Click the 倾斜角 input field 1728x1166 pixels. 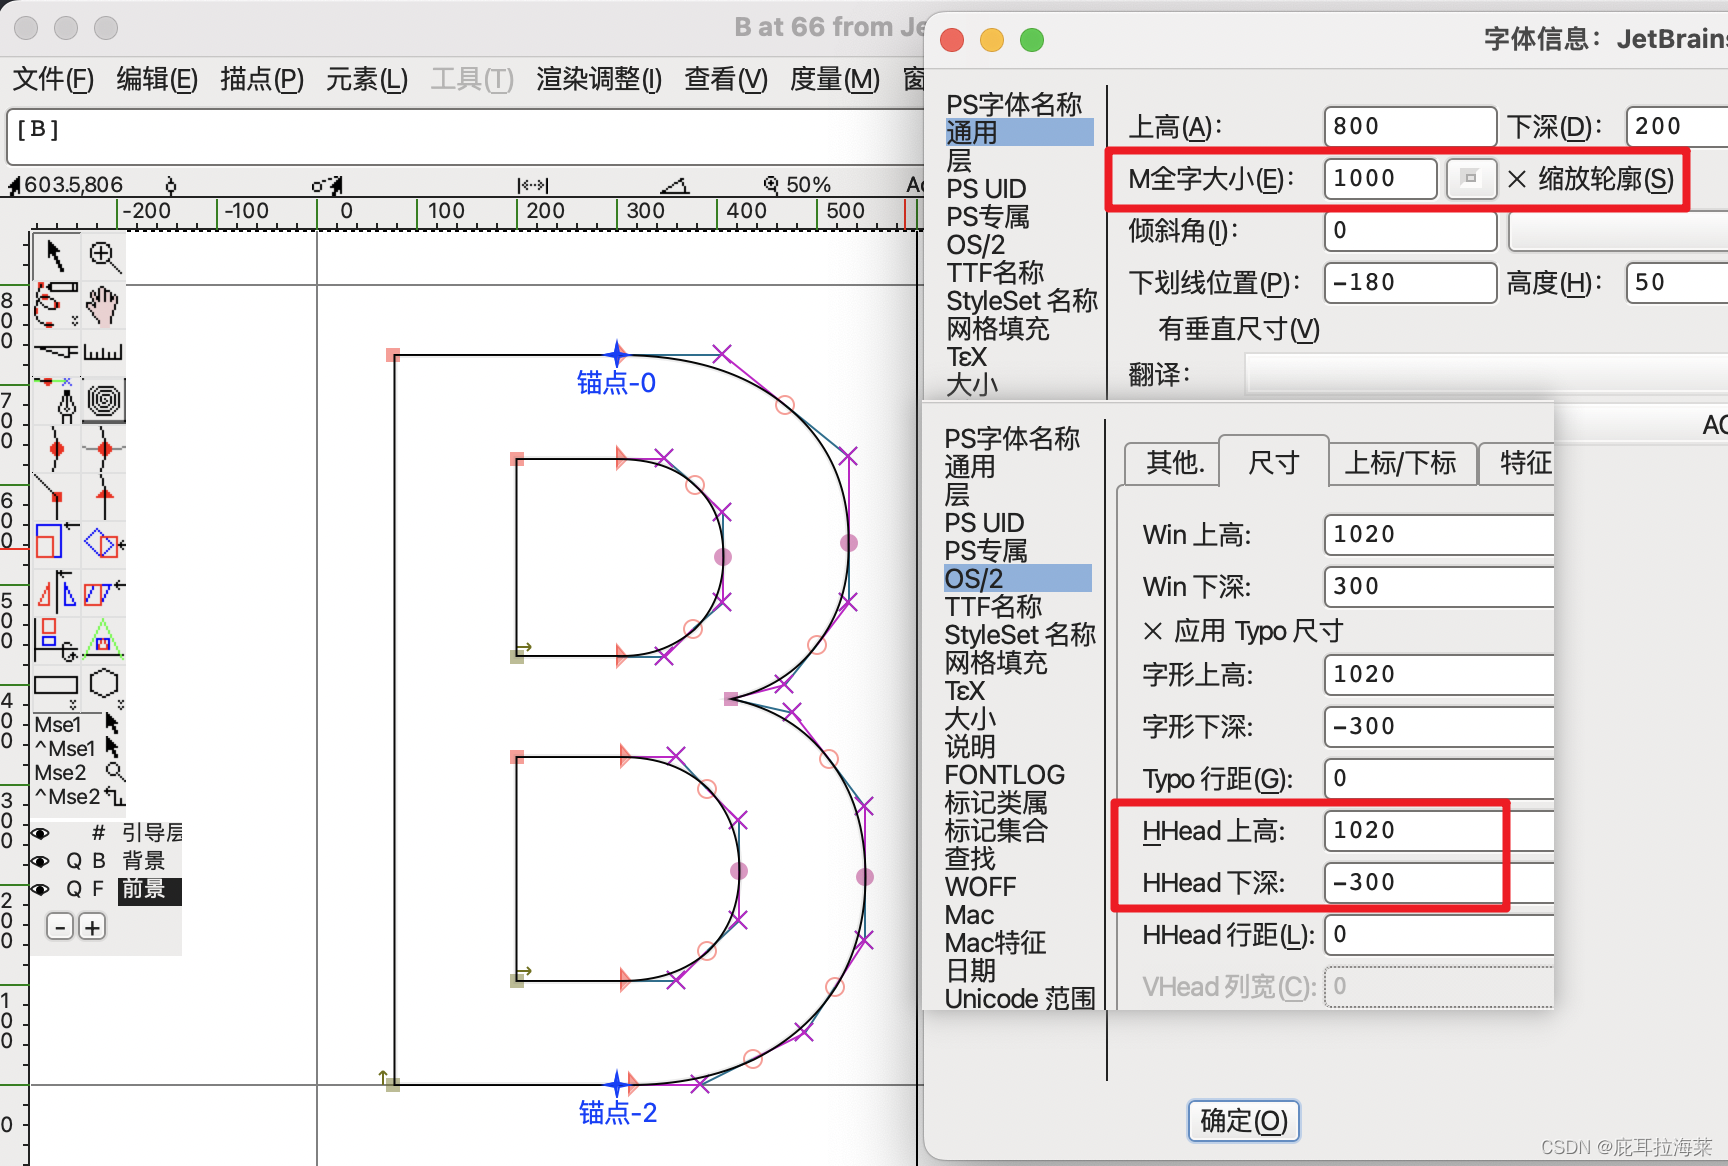[x=1410, y=231]
